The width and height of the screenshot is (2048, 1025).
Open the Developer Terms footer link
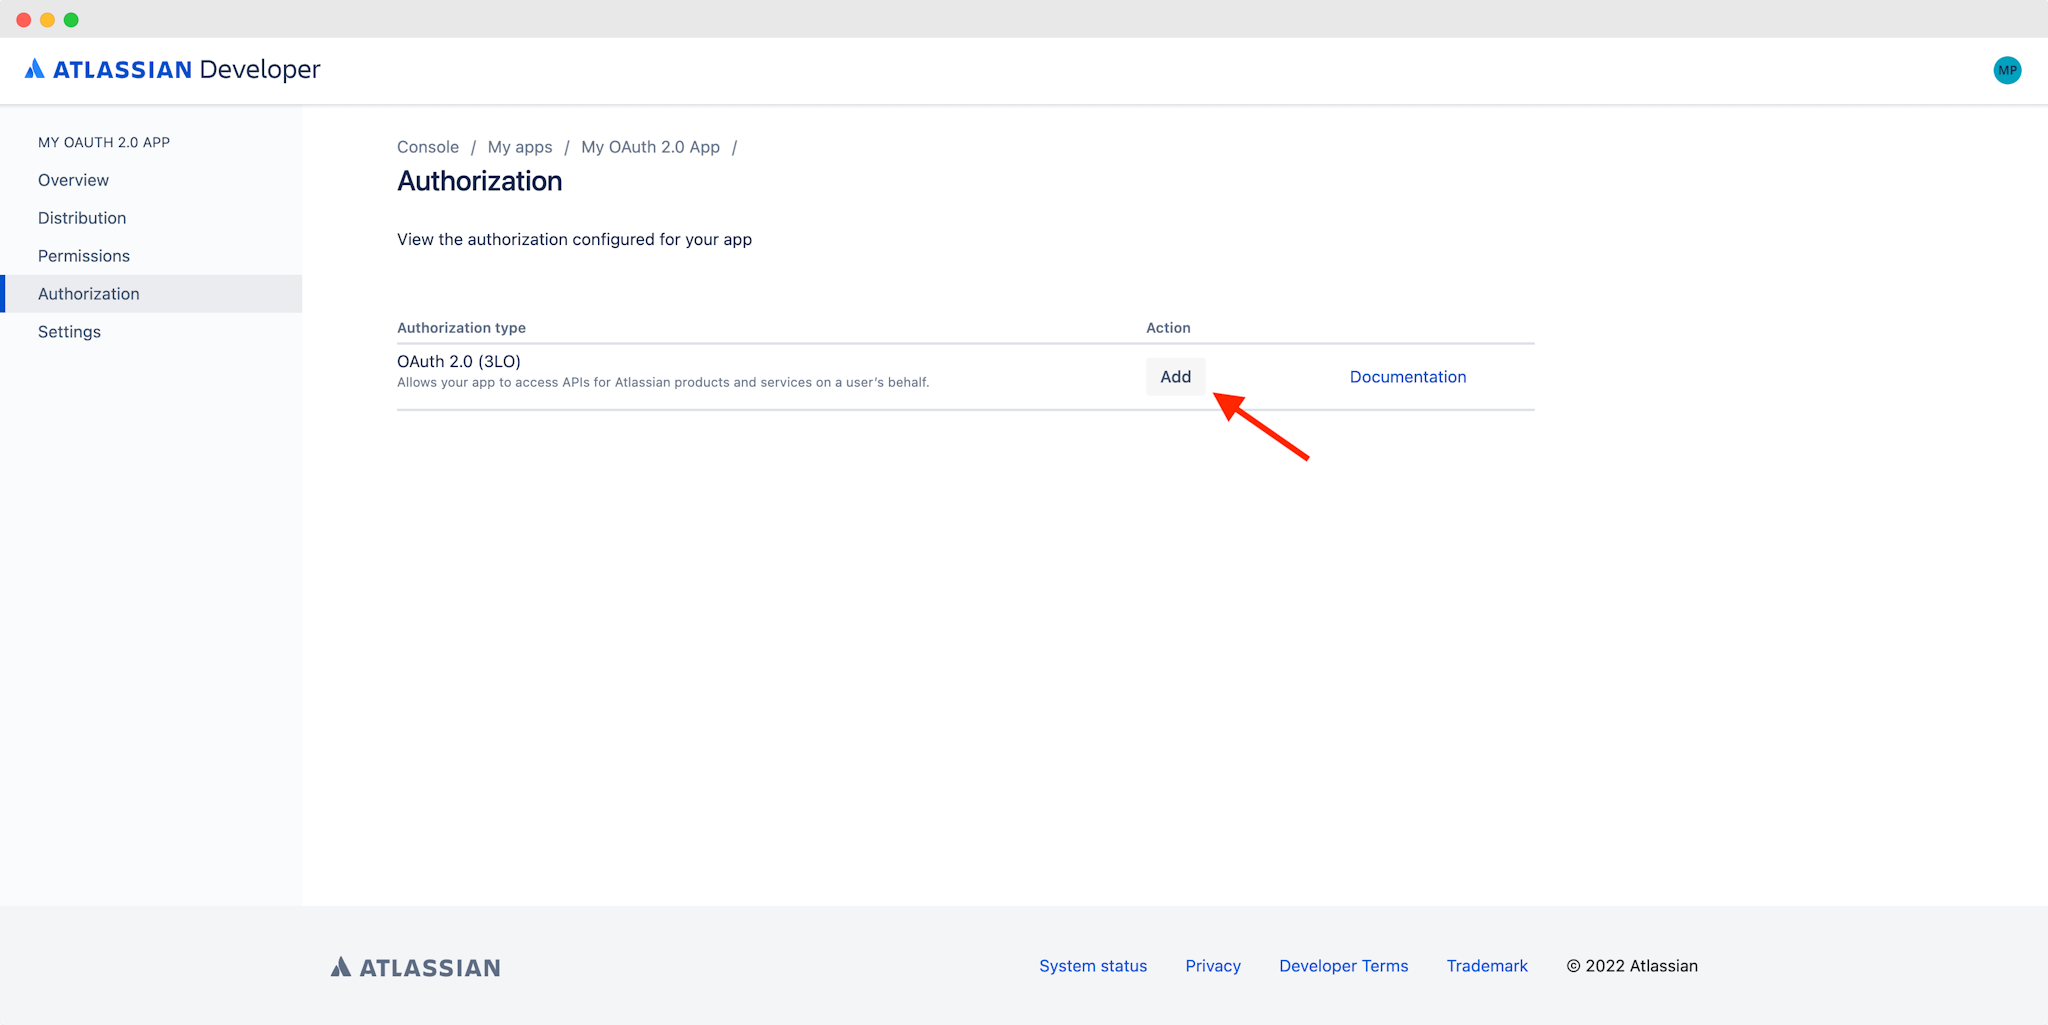coord(1344,966)
